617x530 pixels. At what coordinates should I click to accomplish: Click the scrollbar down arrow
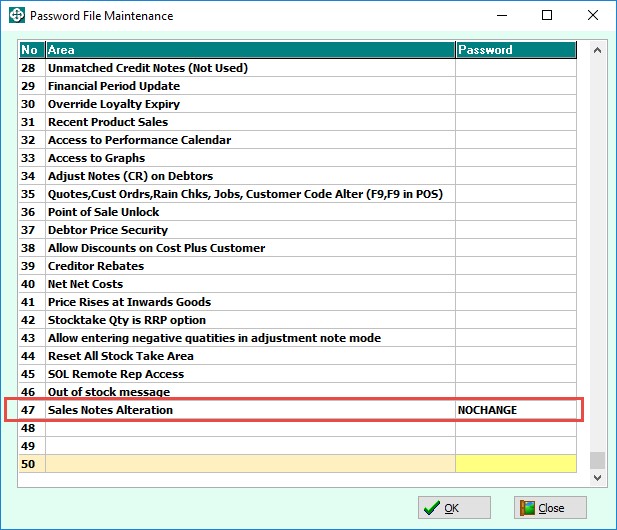tap(597, 478)
